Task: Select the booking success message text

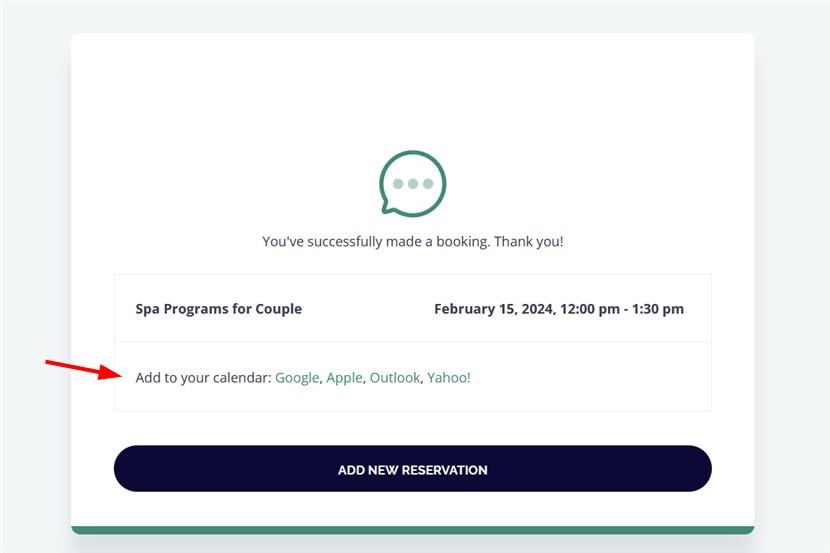Action: (x=413, y=241)
